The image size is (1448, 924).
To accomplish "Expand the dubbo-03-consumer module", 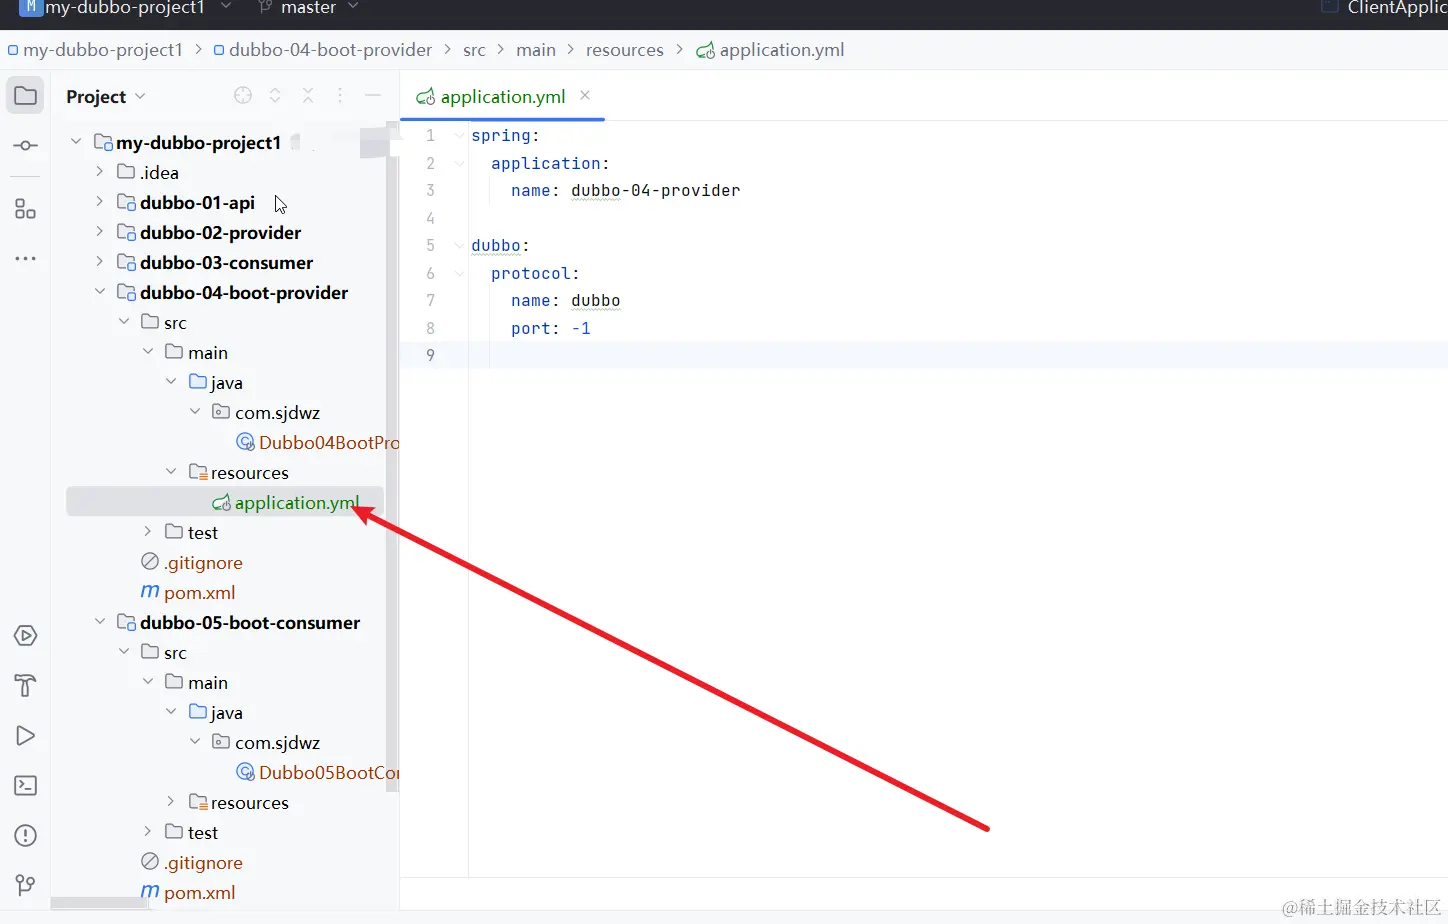I will pyautogui.click(x=100, y=262).
